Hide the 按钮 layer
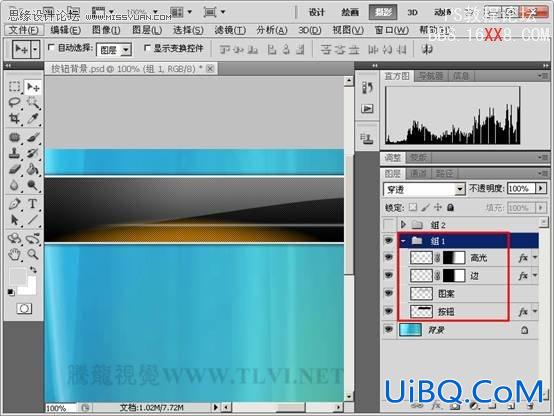The height and width of the screenshot is (416, 554). coord(389,311)
